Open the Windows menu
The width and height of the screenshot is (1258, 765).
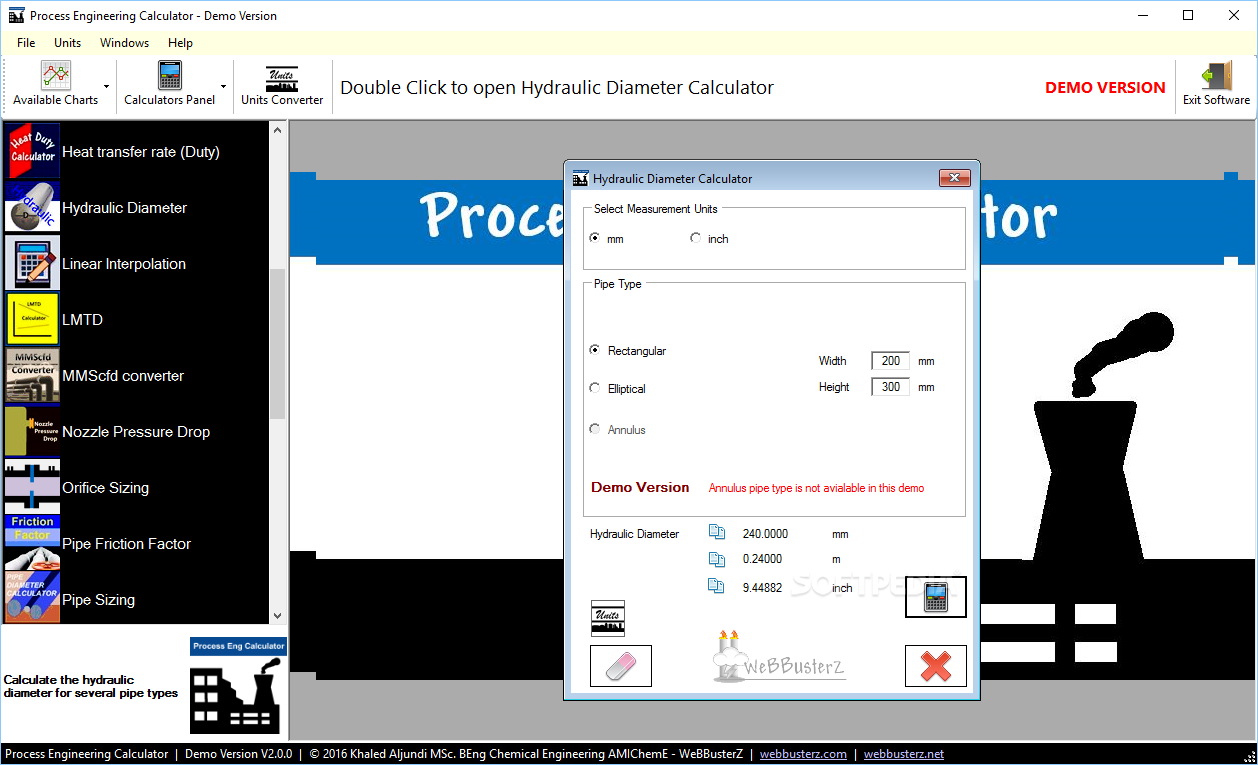[124, 43]
